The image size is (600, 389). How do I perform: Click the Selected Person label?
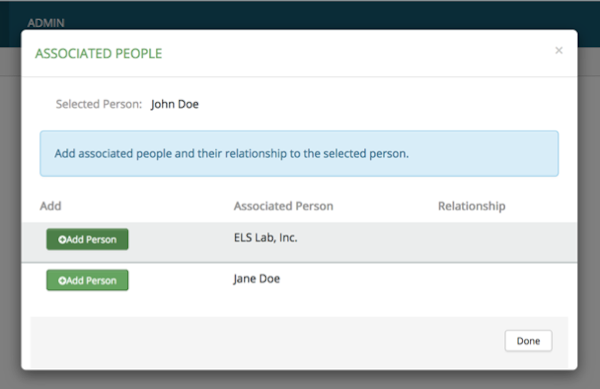coord(99,104)
